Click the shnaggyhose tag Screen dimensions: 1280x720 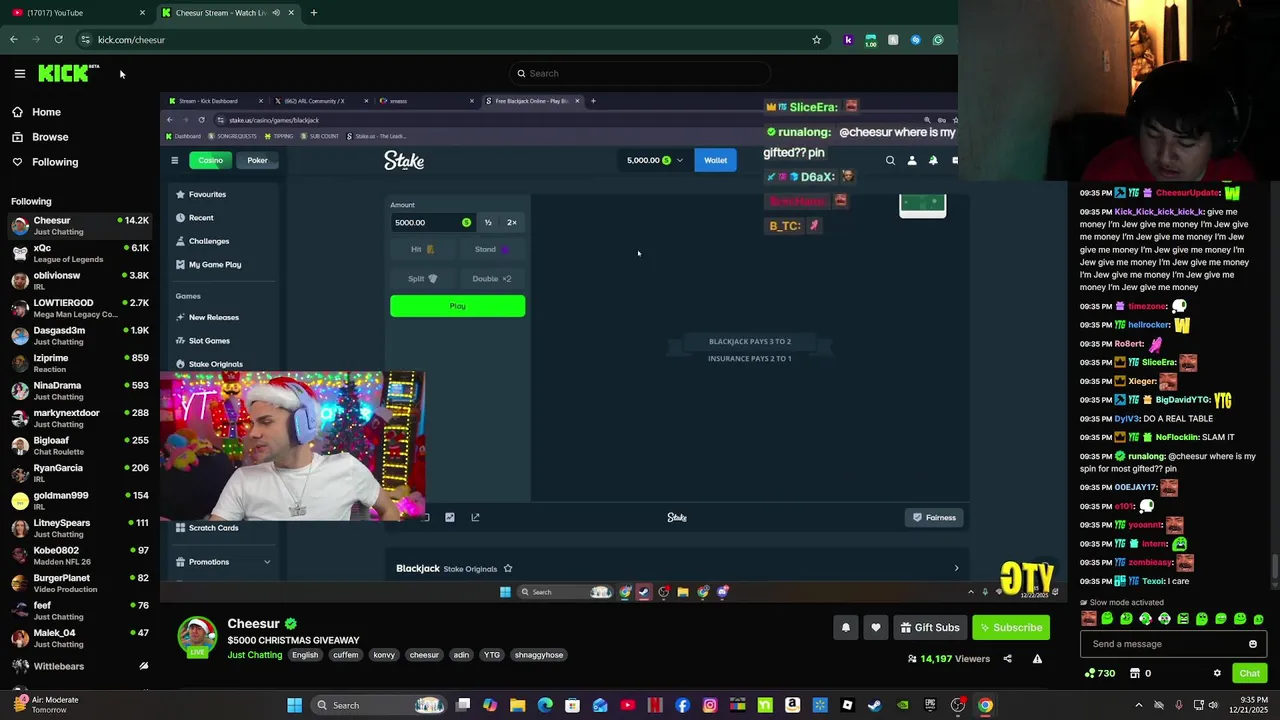(539, 655)
